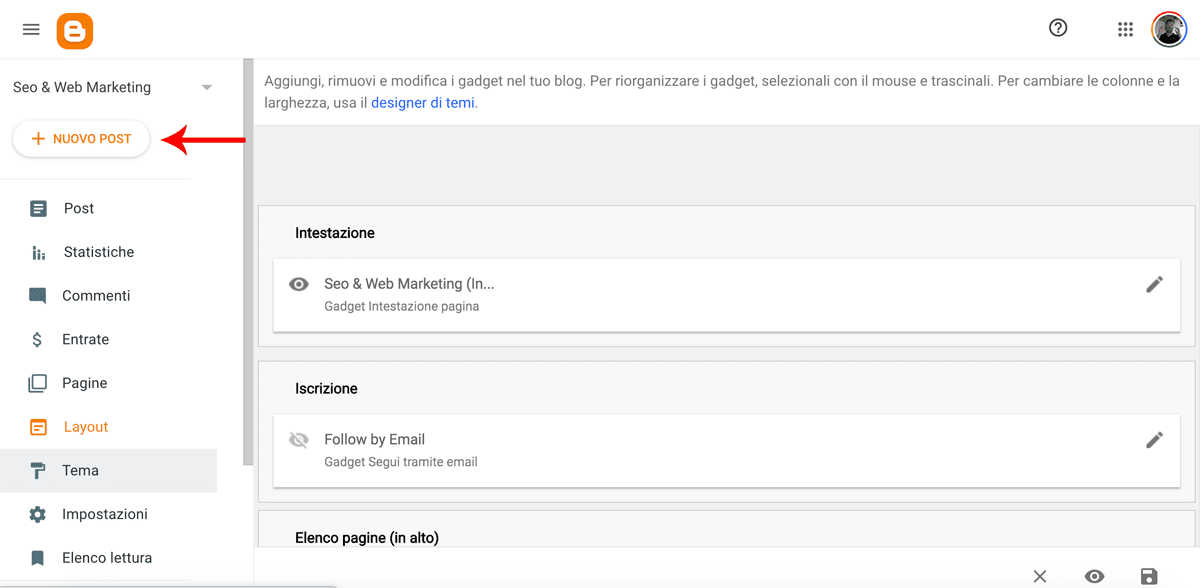Click the orange Blogger logo
The width and height of the screenshot is (1200, 588).
[75, 30]
